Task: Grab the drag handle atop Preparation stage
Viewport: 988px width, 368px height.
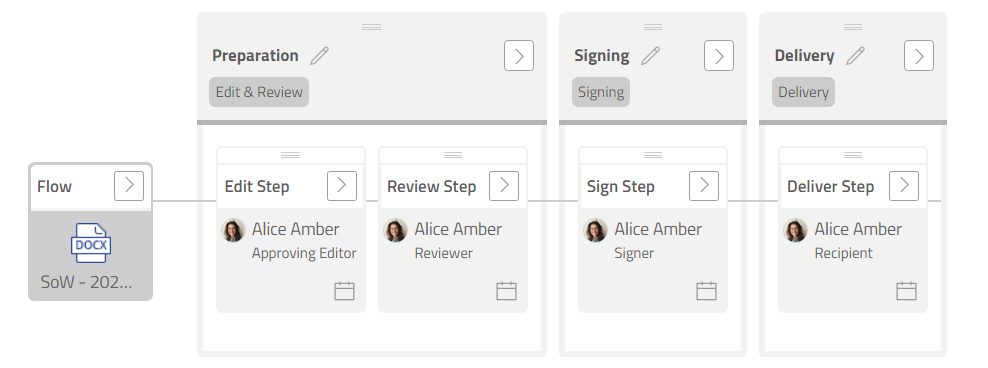Action: tap(371, 27)
